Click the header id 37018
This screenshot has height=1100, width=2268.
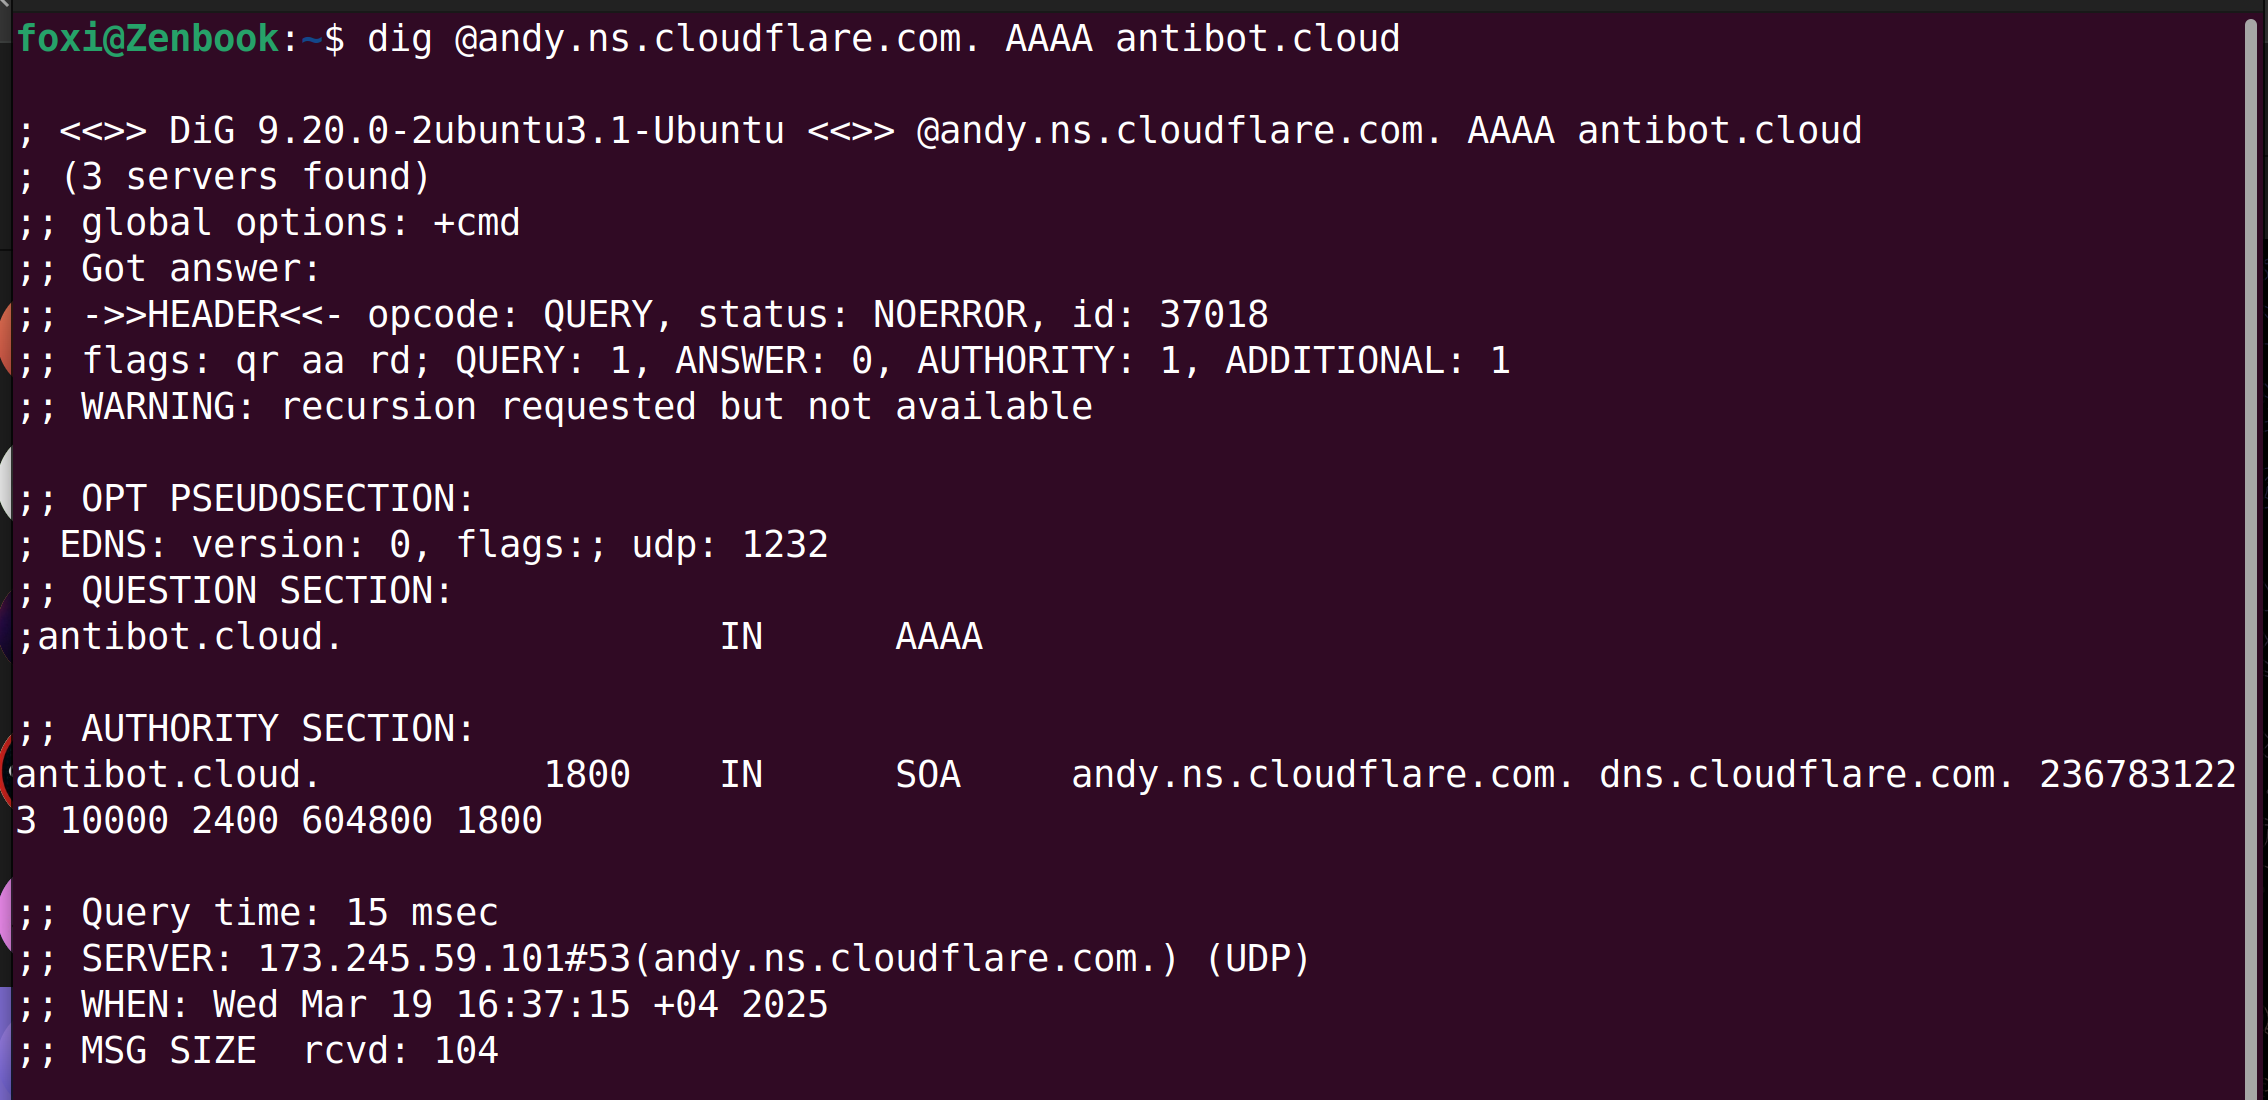pos(1213,315)
